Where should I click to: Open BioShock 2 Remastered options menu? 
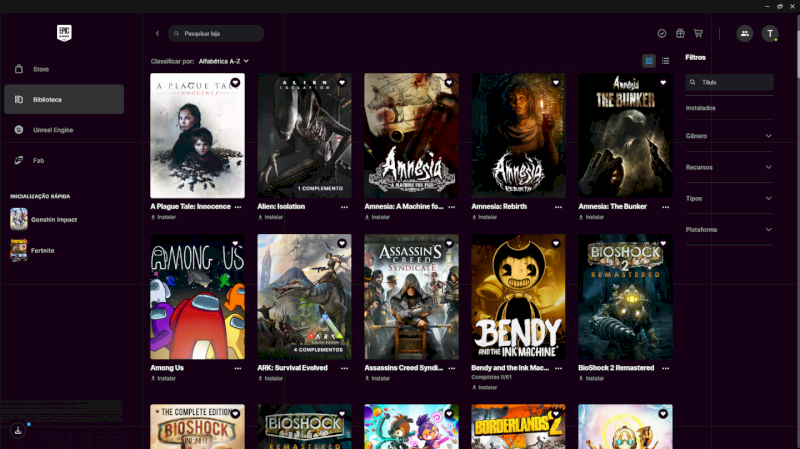click(x=665, y=368)
